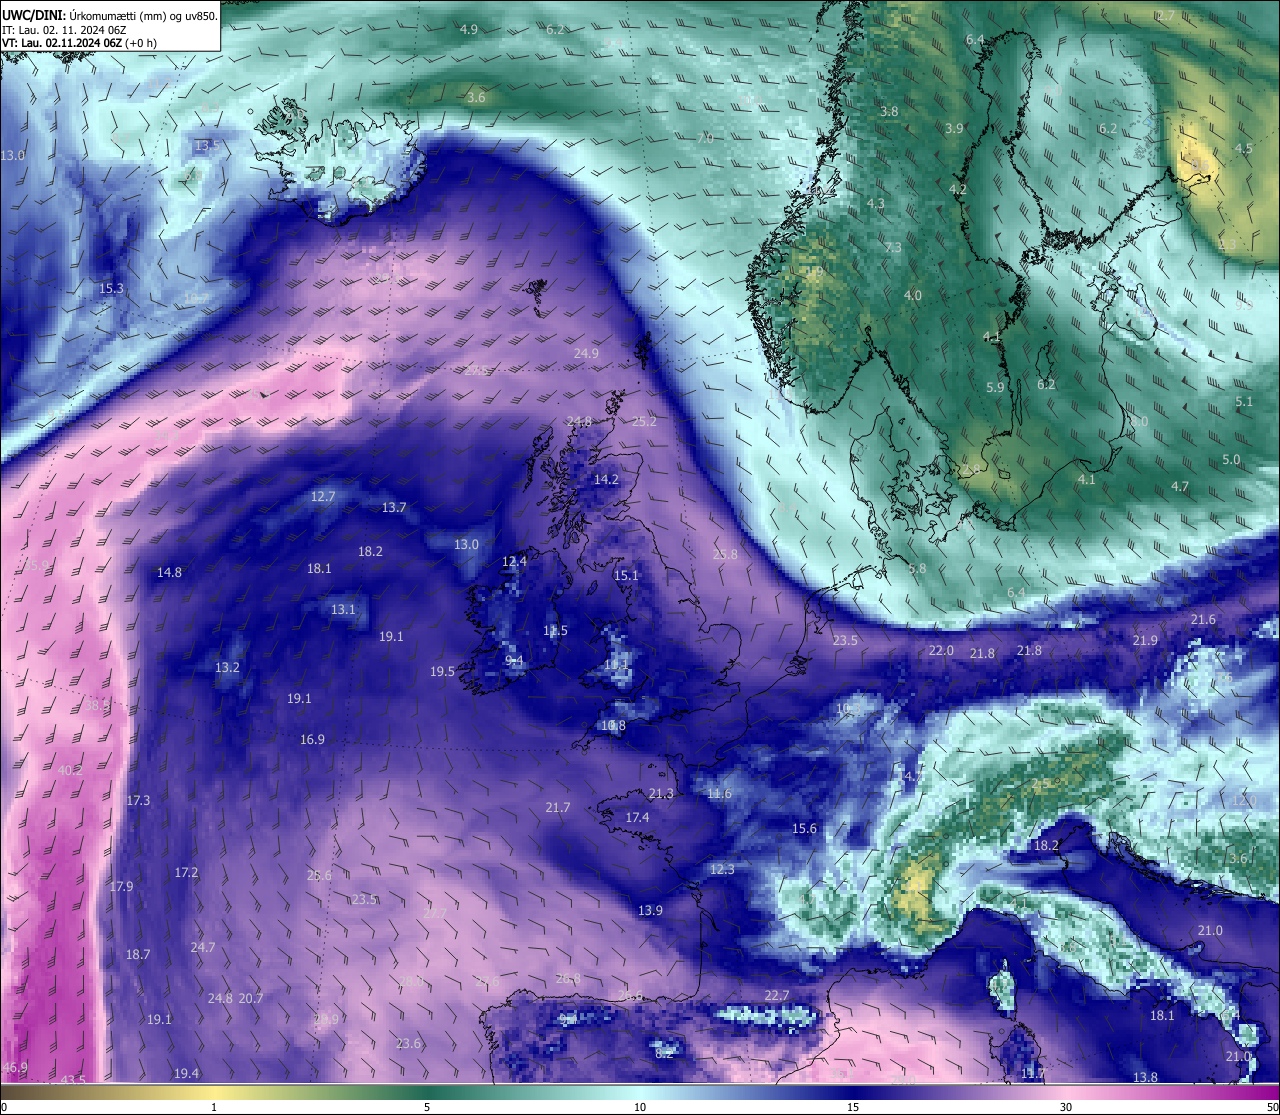
Task: Click the map value '7.3'
Action: point(893,248)
